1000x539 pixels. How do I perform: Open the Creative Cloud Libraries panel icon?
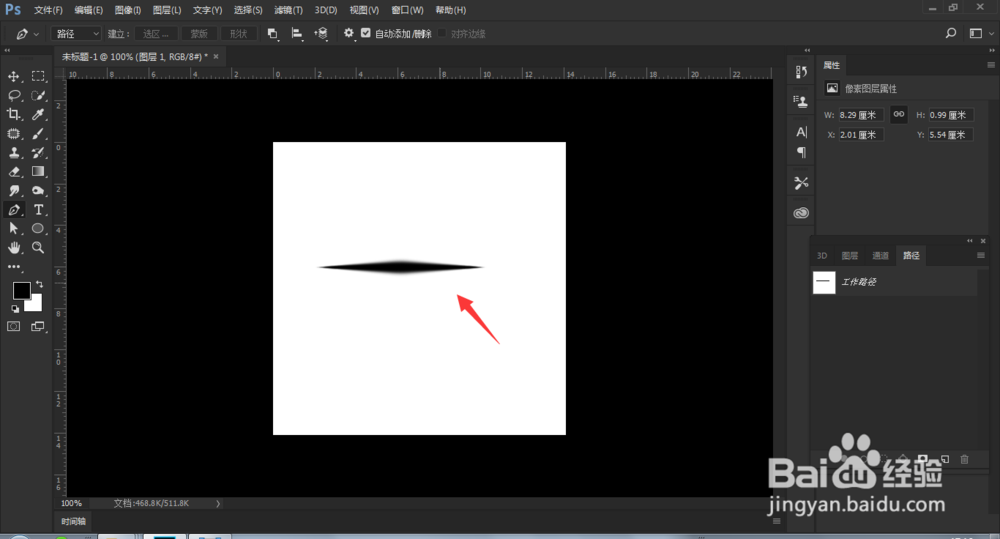tap(801, 213)
